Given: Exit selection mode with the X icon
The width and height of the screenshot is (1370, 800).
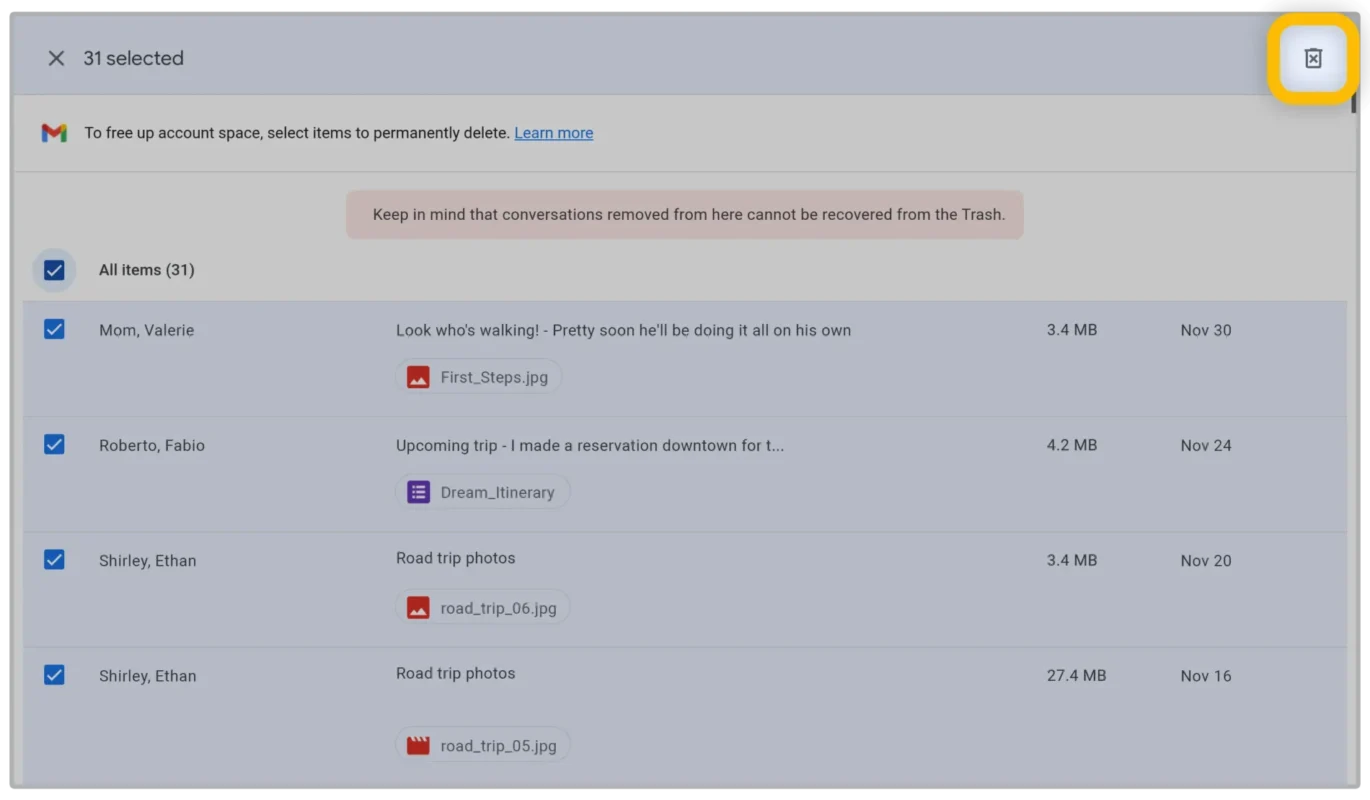Looking at the screenshot, I should [57, 58].
